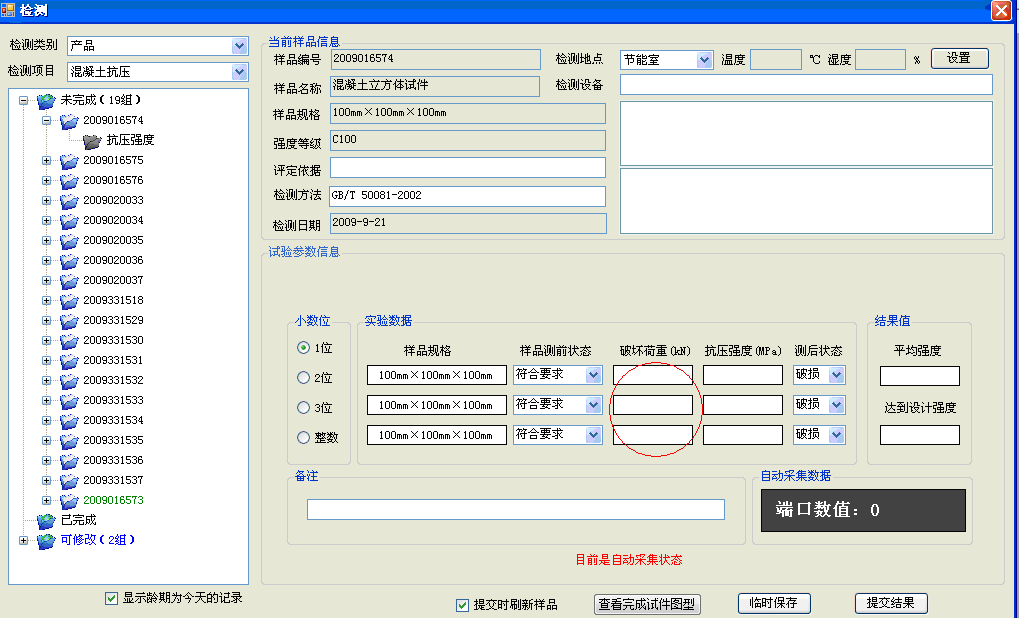Screen dimensions: 1019x618
Task: Click the 未完成 group folder icon
Action: [46, 101]
